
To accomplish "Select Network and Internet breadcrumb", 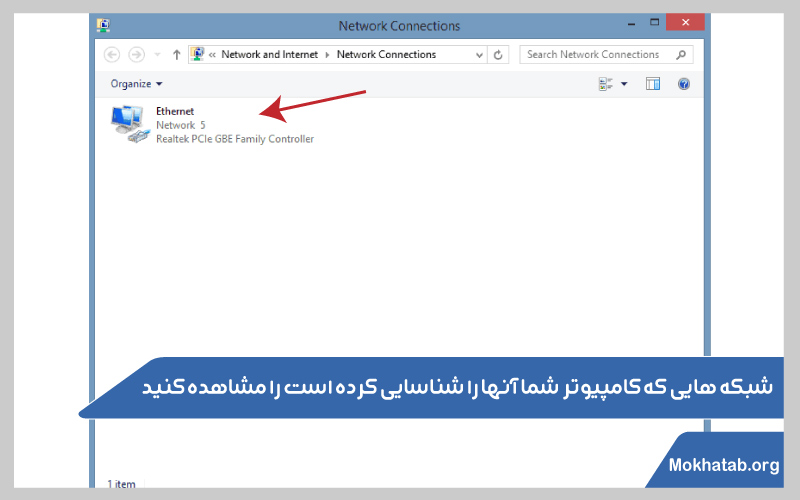I will coord(269,55).
